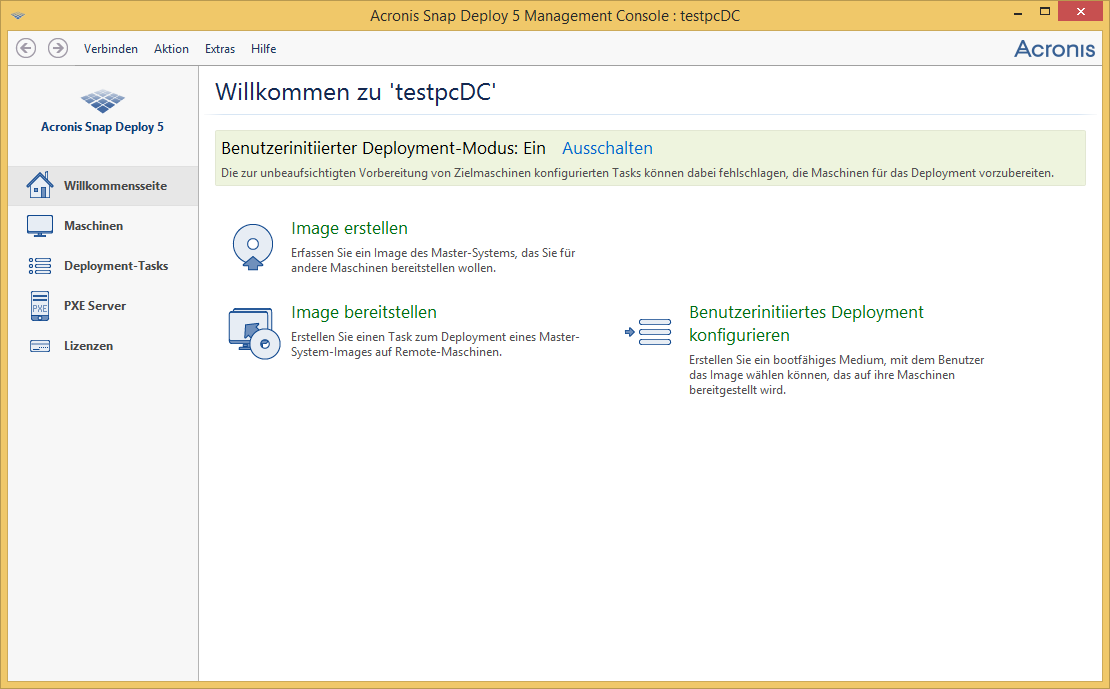Image resolution: width=1110 pixels, height=689 pixels.
Task: Open the Verbinden menu
Action: [x=111, y=48]
